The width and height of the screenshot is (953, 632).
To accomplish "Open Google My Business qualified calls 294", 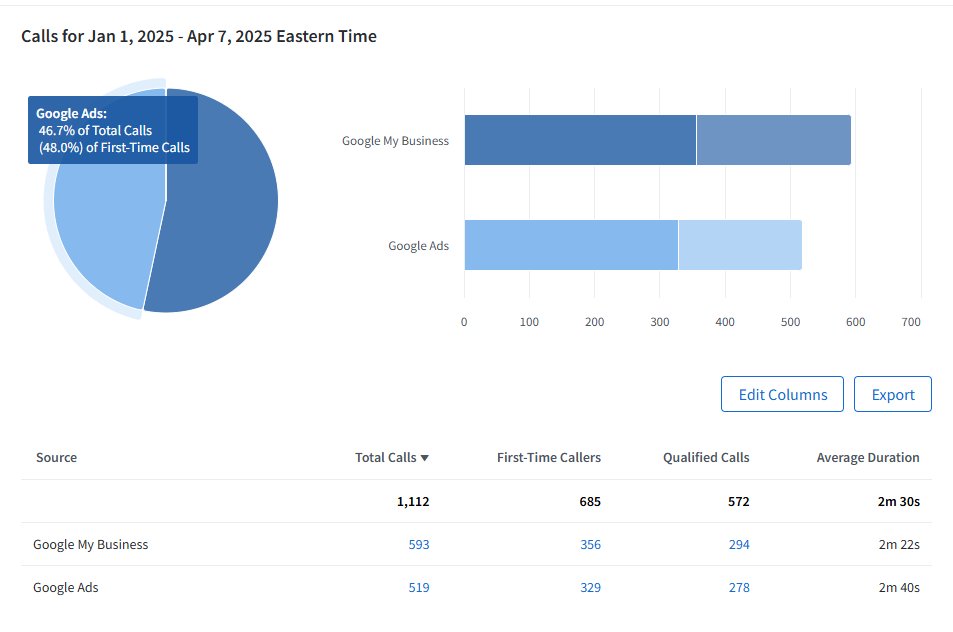I will point(739,544).
